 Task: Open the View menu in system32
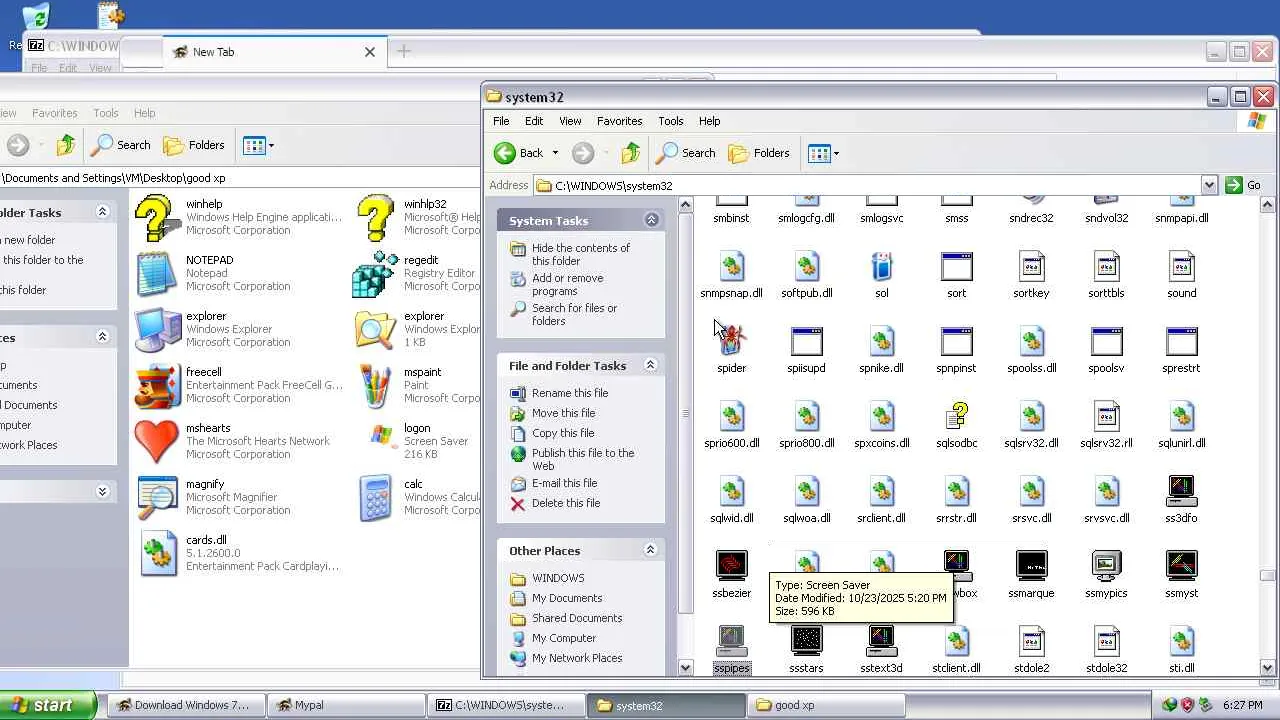click(x=570, y=121)
